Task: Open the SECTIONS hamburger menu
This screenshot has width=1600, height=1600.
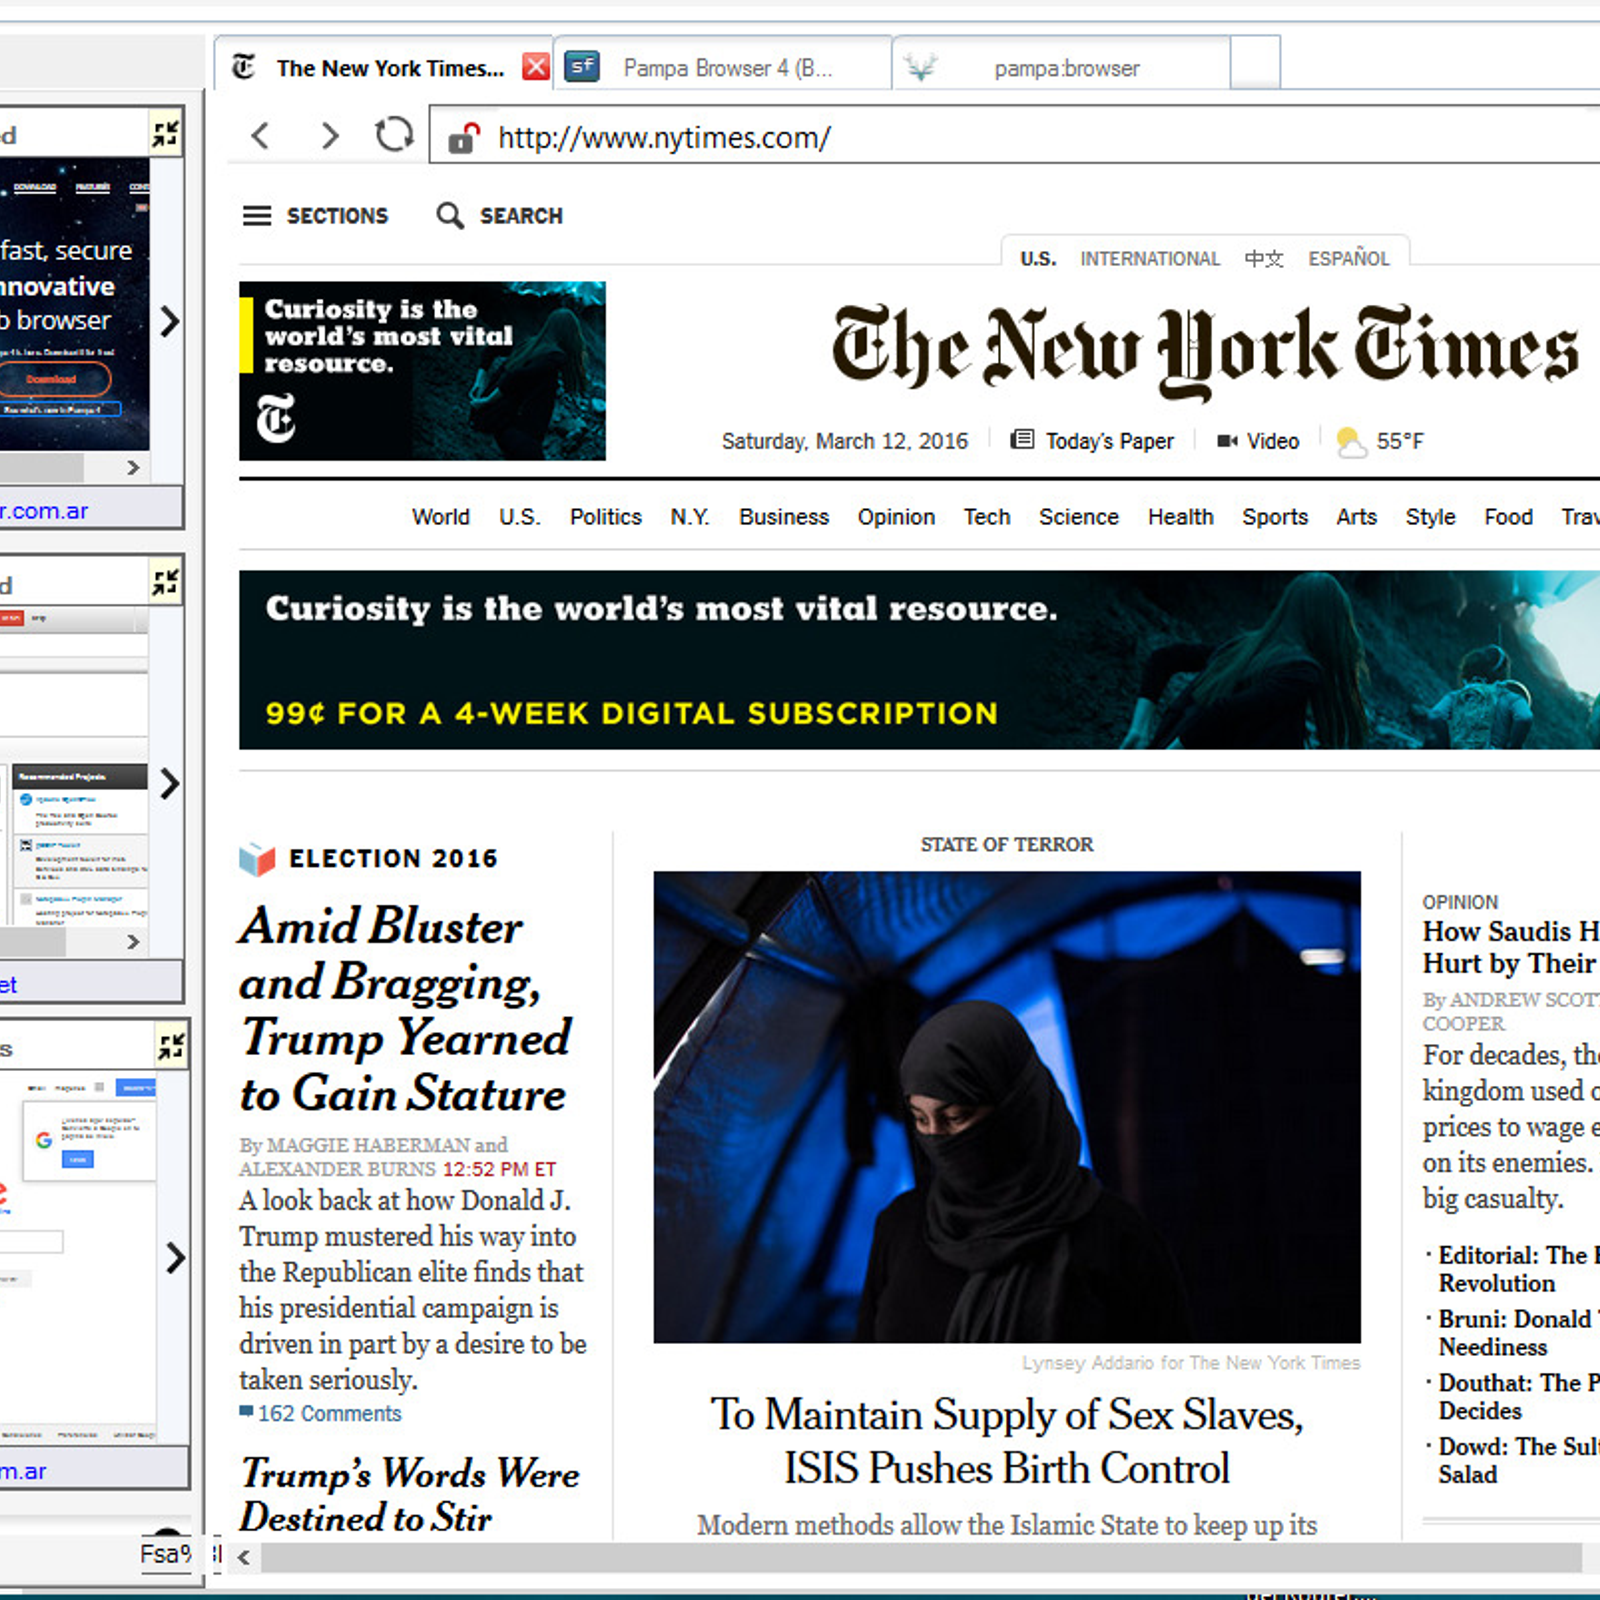Action: tap(315, 215)
